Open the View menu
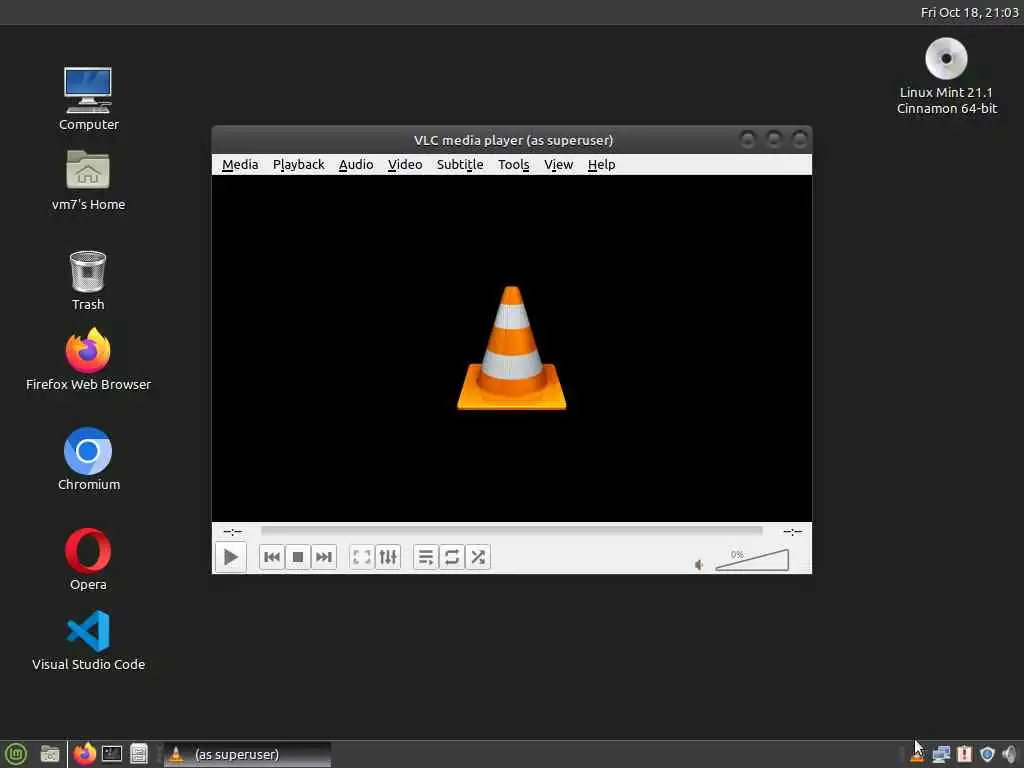Image resolution: width=1024 pixels, height=768 pixels. point(558,165)
